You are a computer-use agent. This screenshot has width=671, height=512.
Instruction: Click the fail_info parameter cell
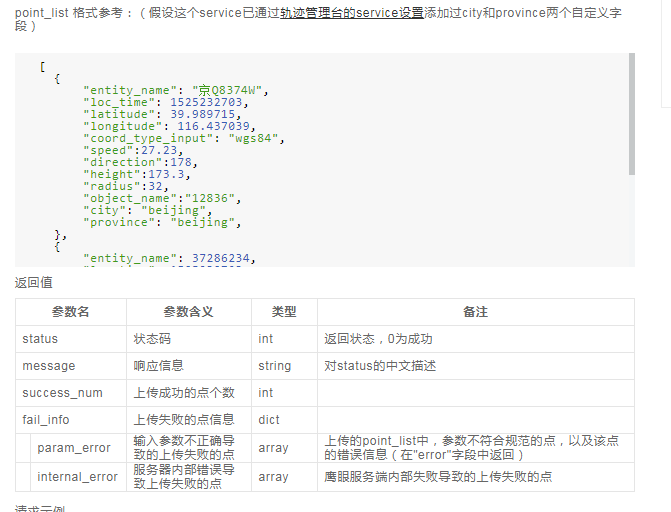(71, 420)
